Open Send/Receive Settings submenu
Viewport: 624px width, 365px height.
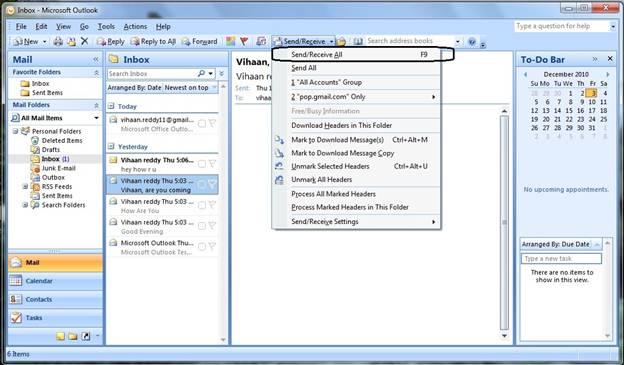click(356, 221)
